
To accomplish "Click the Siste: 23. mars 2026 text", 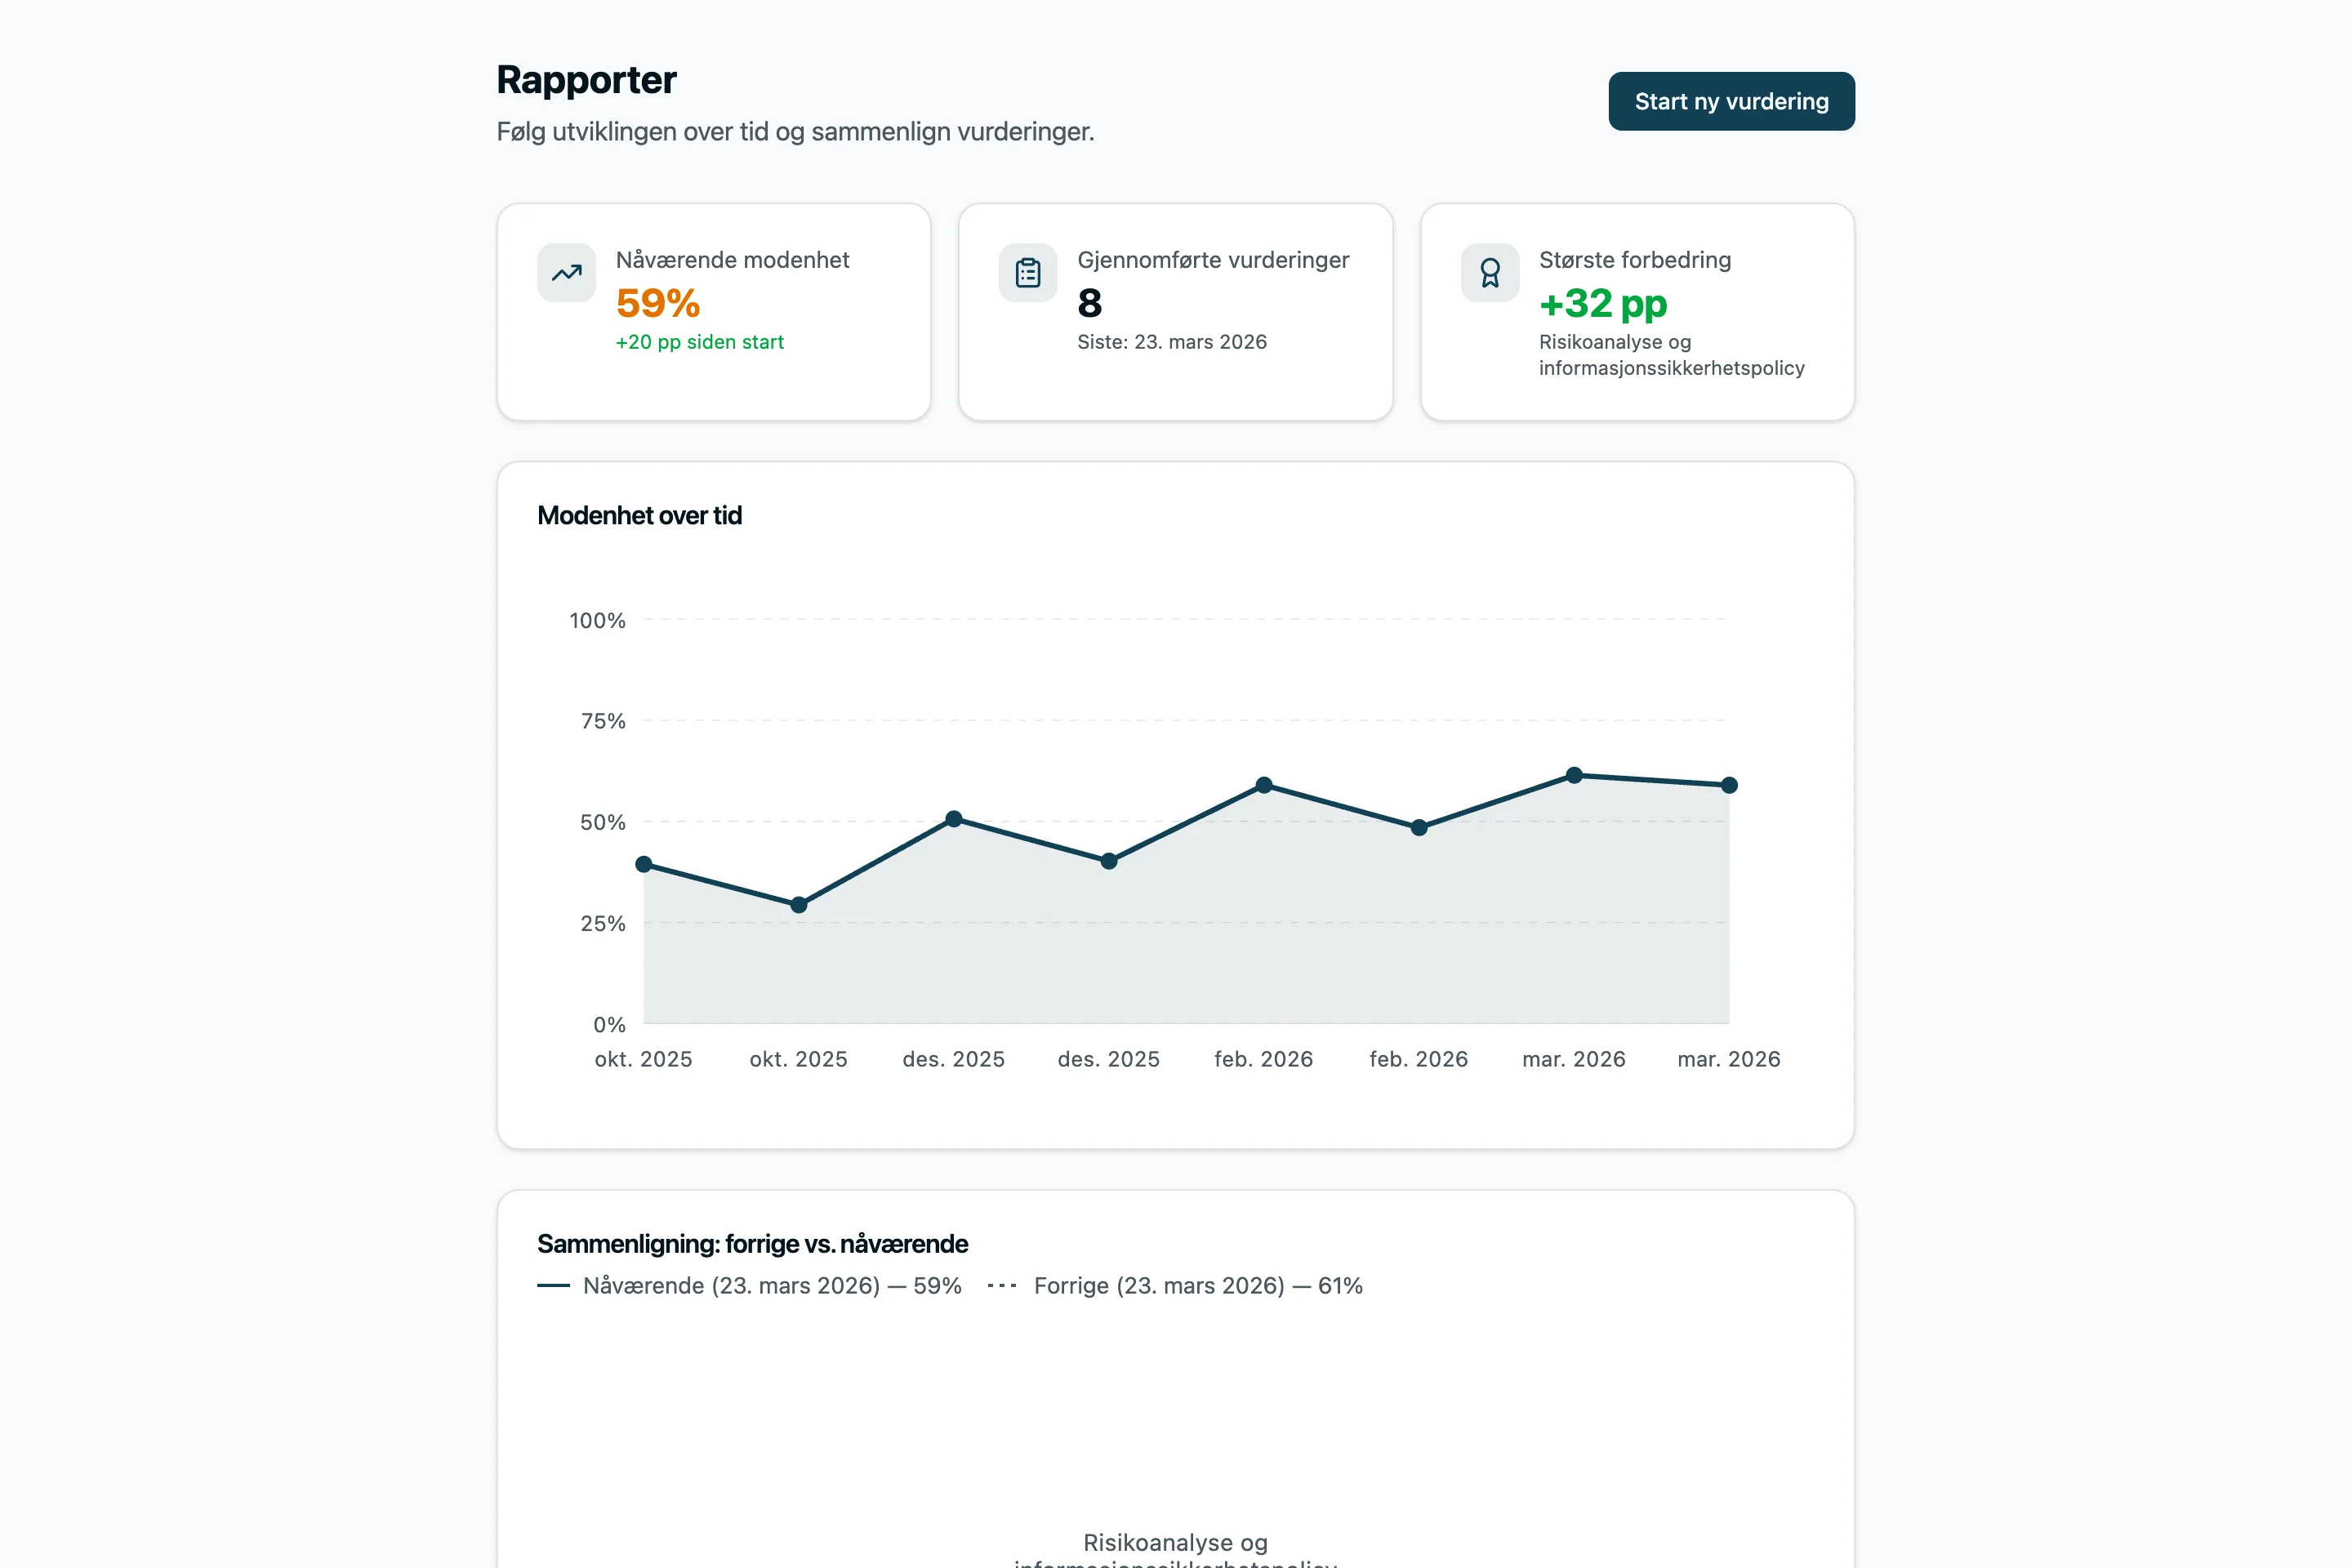I will [1171, 342].
